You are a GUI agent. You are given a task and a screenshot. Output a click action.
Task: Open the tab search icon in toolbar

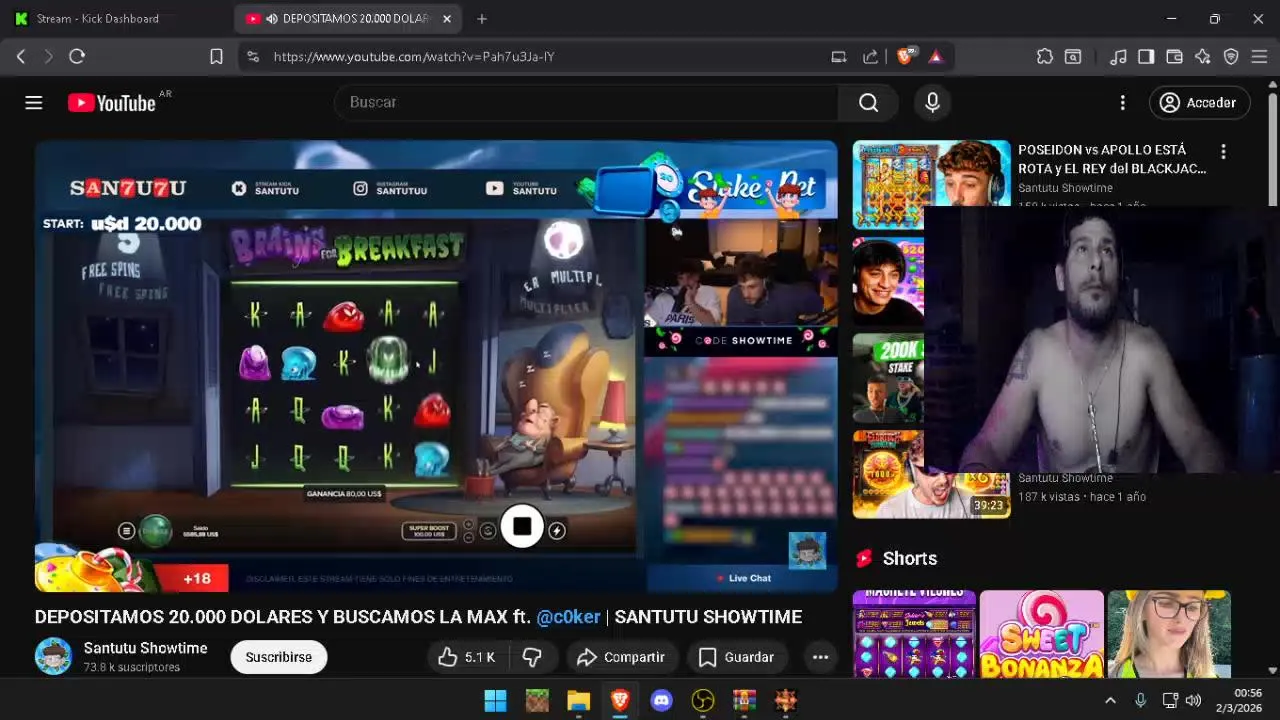coord(1073,57)
